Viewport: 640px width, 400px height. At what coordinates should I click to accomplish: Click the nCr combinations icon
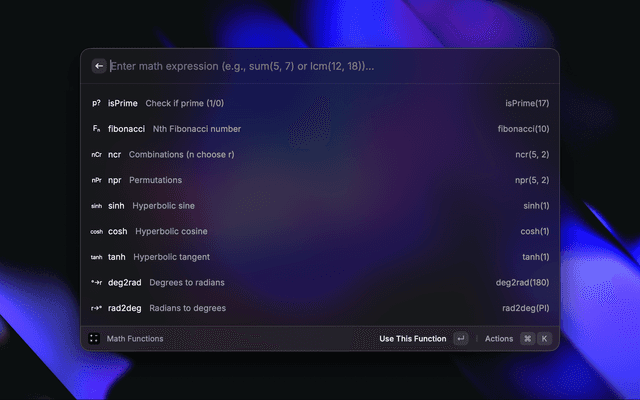click(96, 155)
